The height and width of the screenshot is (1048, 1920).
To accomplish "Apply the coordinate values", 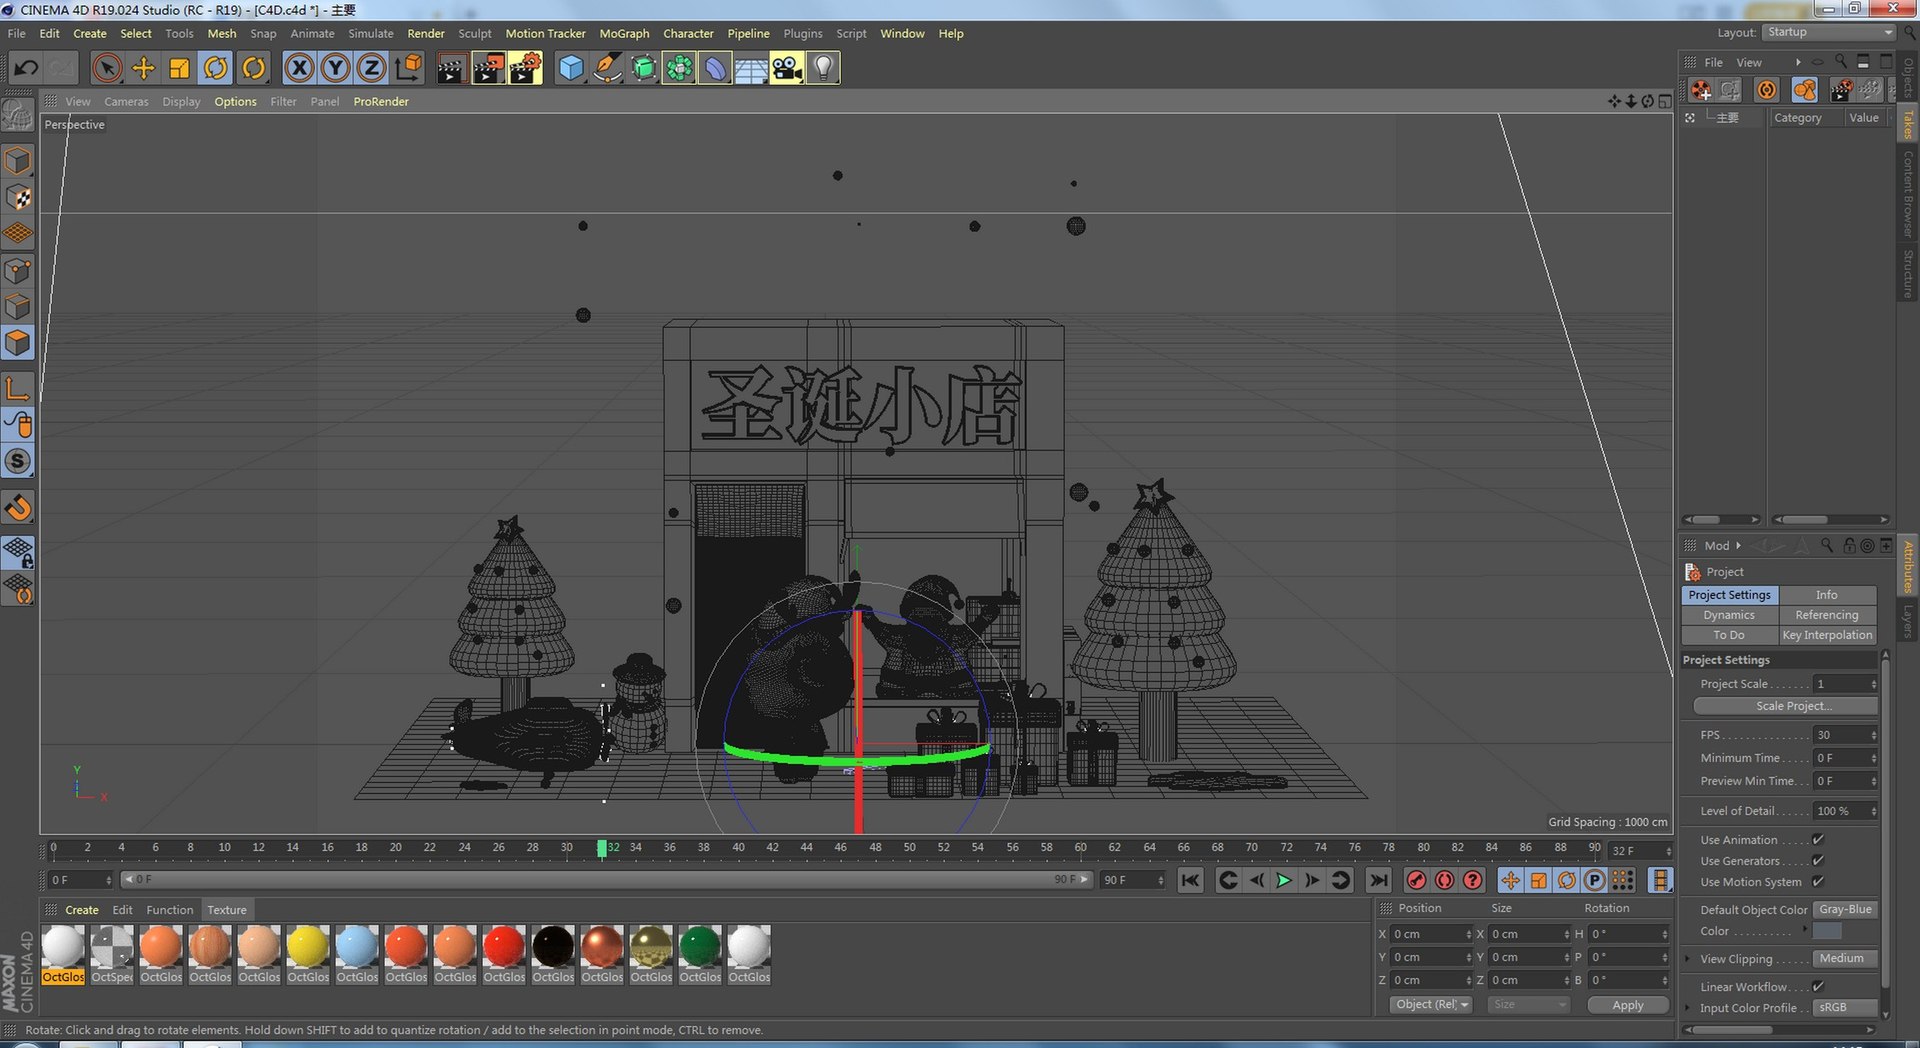I will [x=1628, y=1005].
